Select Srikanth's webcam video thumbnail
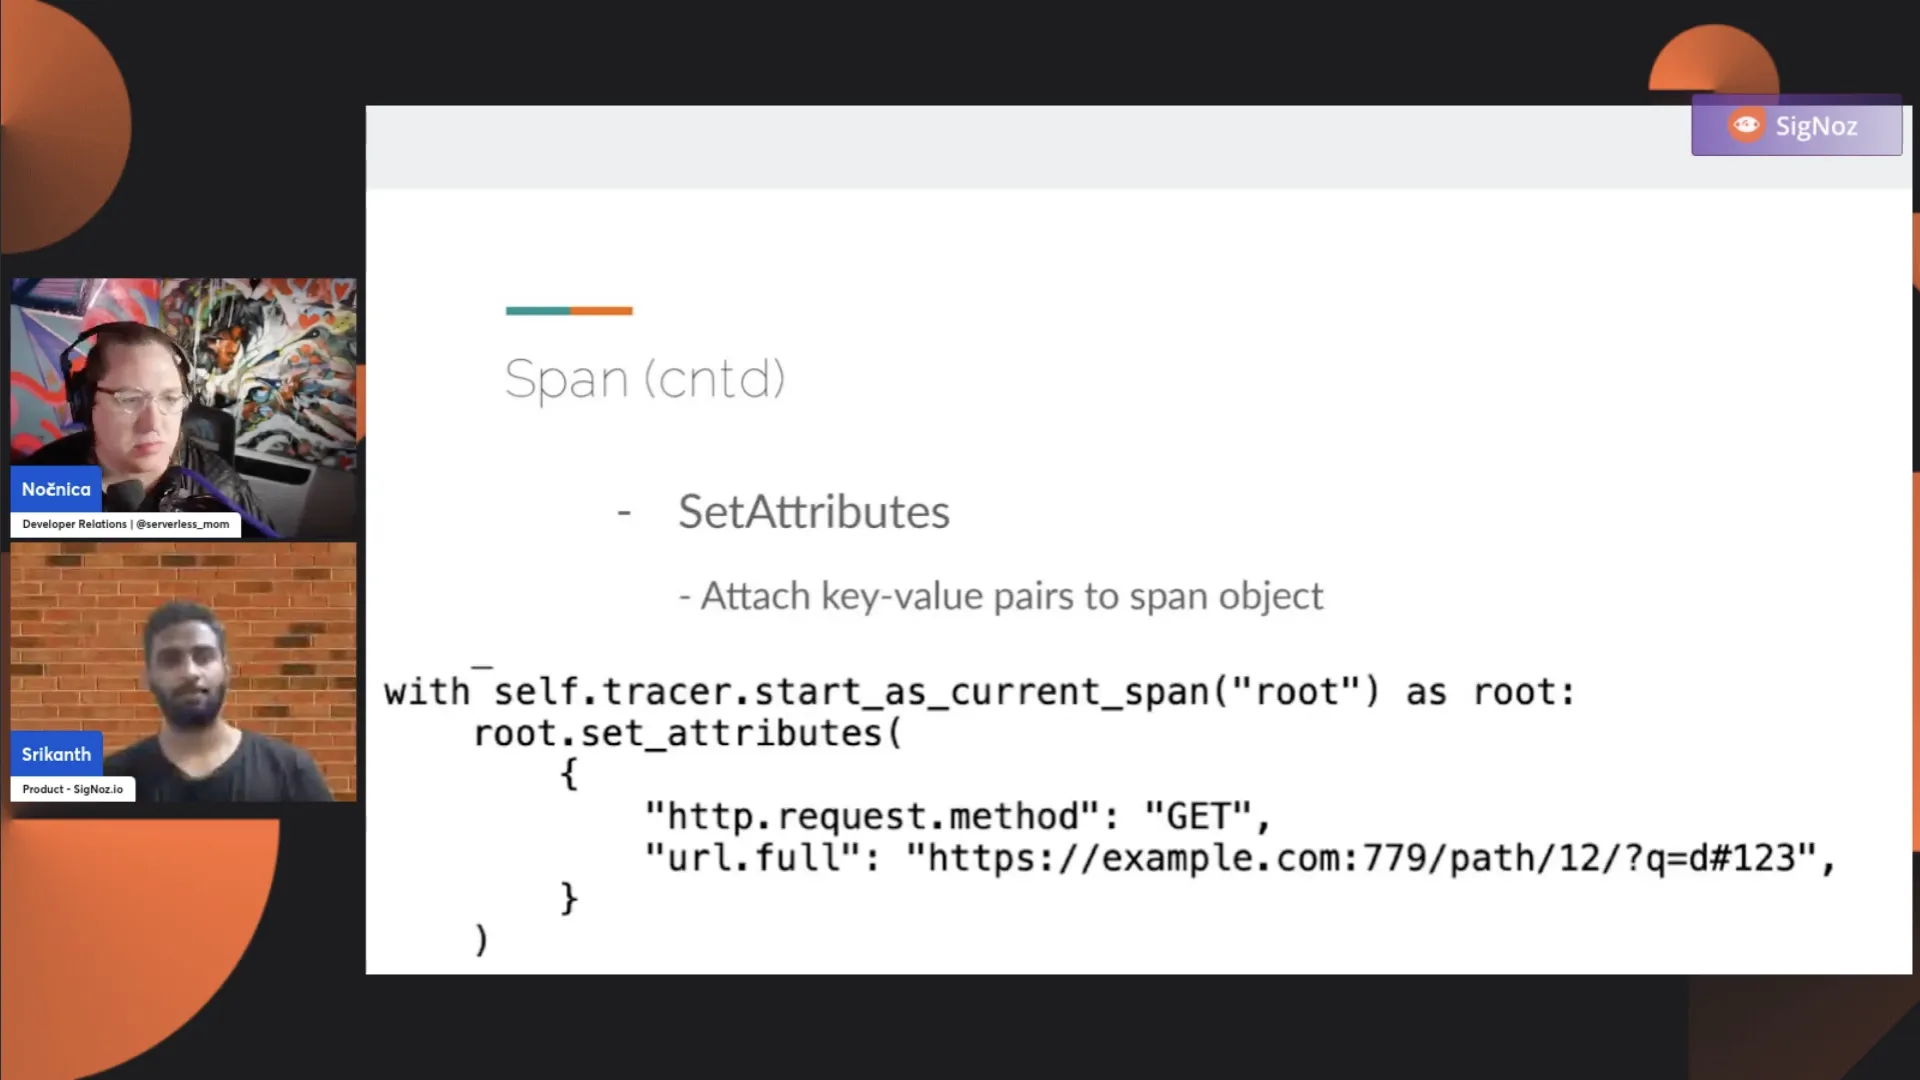This screenshot has height=1080, width=1920. 183,672
